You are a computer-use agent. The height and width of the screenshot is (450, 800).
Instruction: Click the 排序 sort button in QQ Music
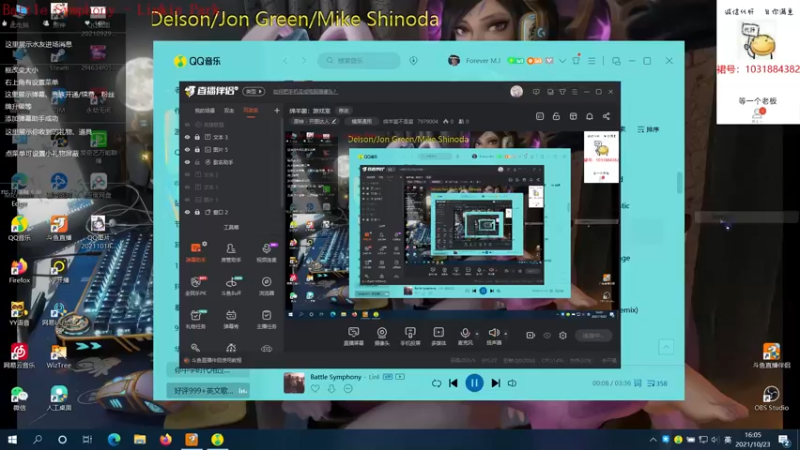click(x=648, y=130)
